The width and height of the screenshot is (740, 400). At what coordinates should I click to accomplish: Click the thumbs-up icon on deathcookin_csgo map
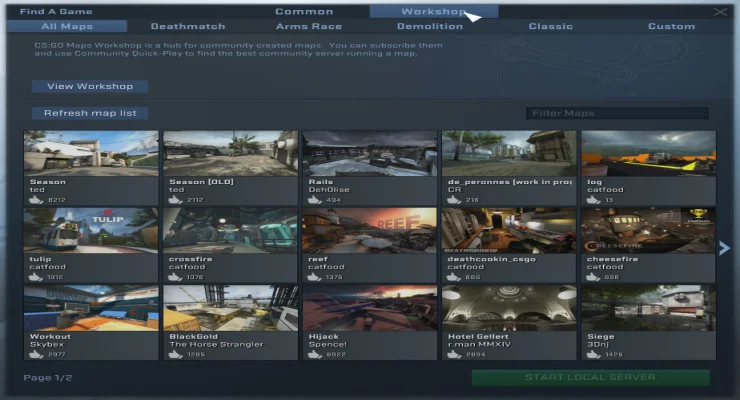(x=454, y=277)
